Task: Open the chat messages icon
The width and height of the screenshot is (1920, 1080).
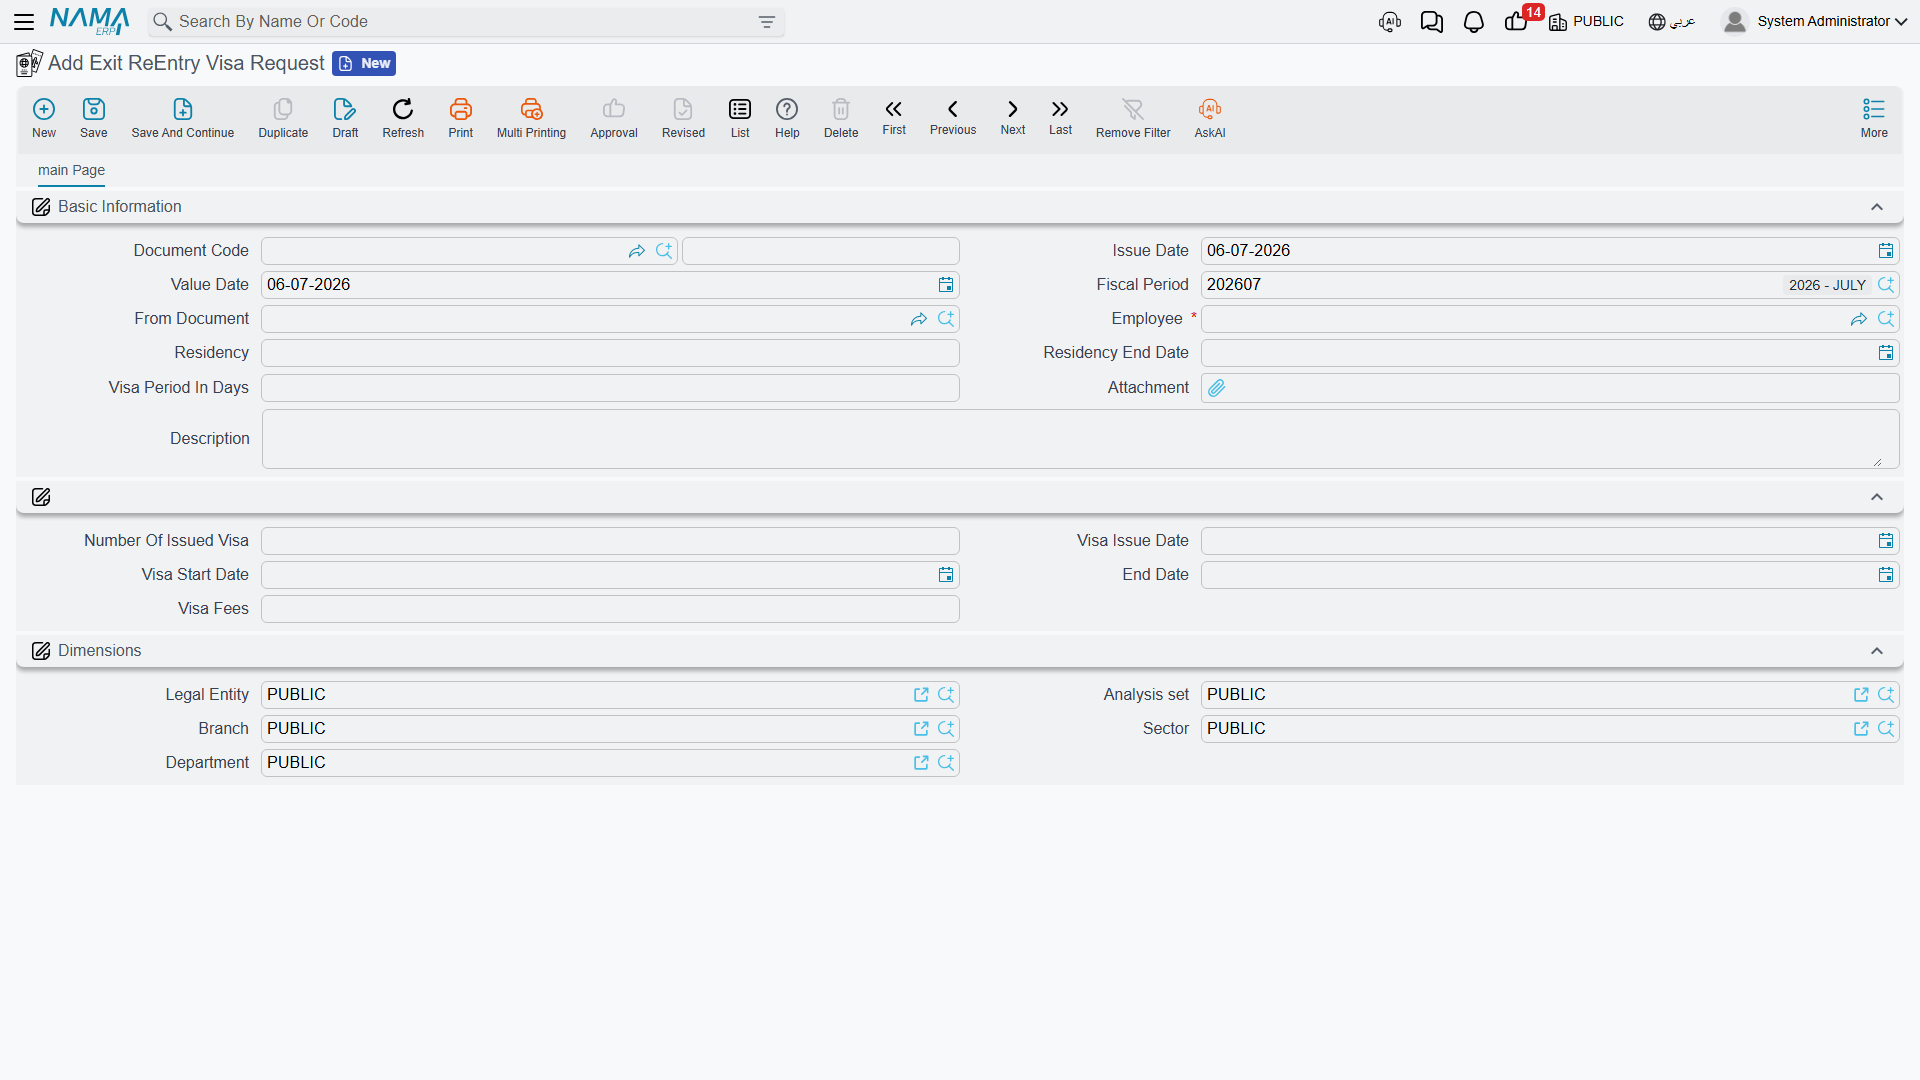Action: tap(1431, 22)
